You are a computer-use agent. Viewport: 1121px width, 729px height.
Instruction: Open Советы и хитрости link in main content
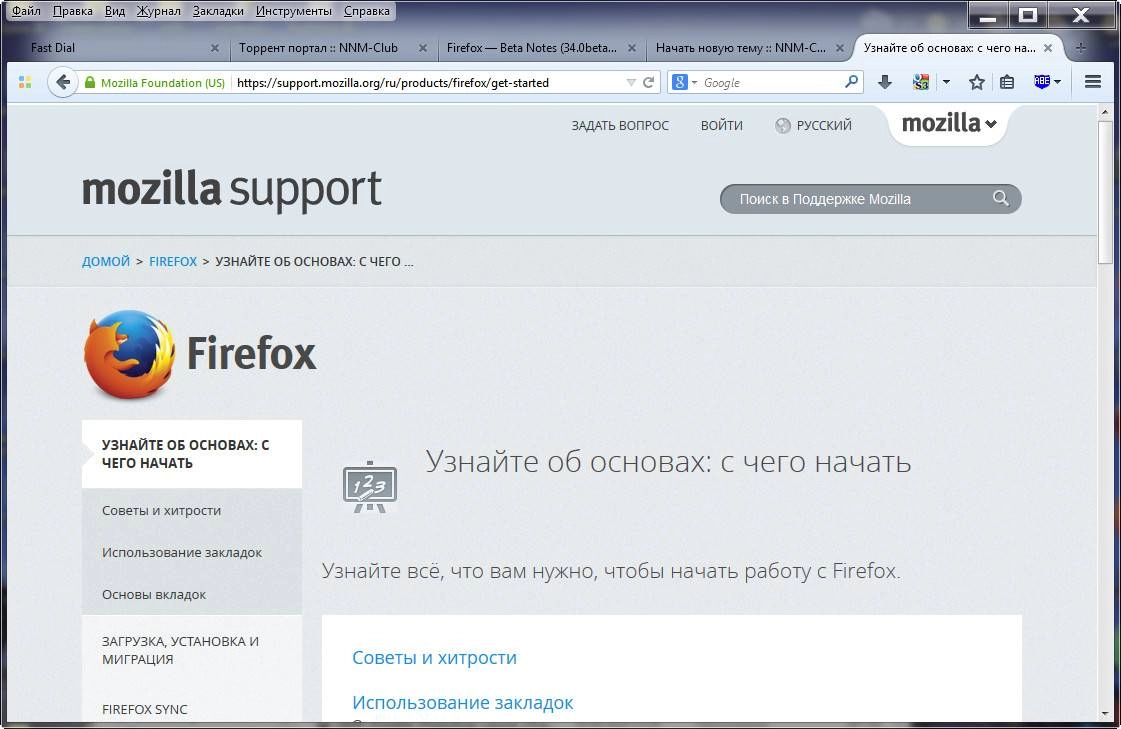point(434,658)
